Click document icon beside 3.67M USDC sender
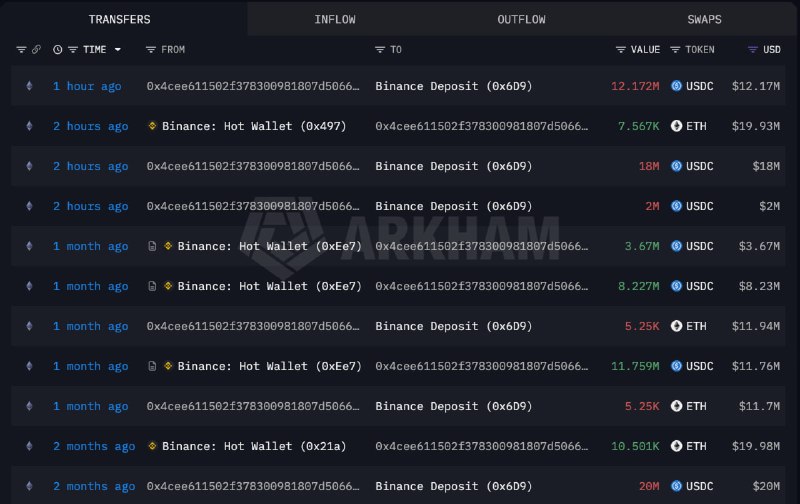Viewport: 800px width, 504px height. coord(152,246)
